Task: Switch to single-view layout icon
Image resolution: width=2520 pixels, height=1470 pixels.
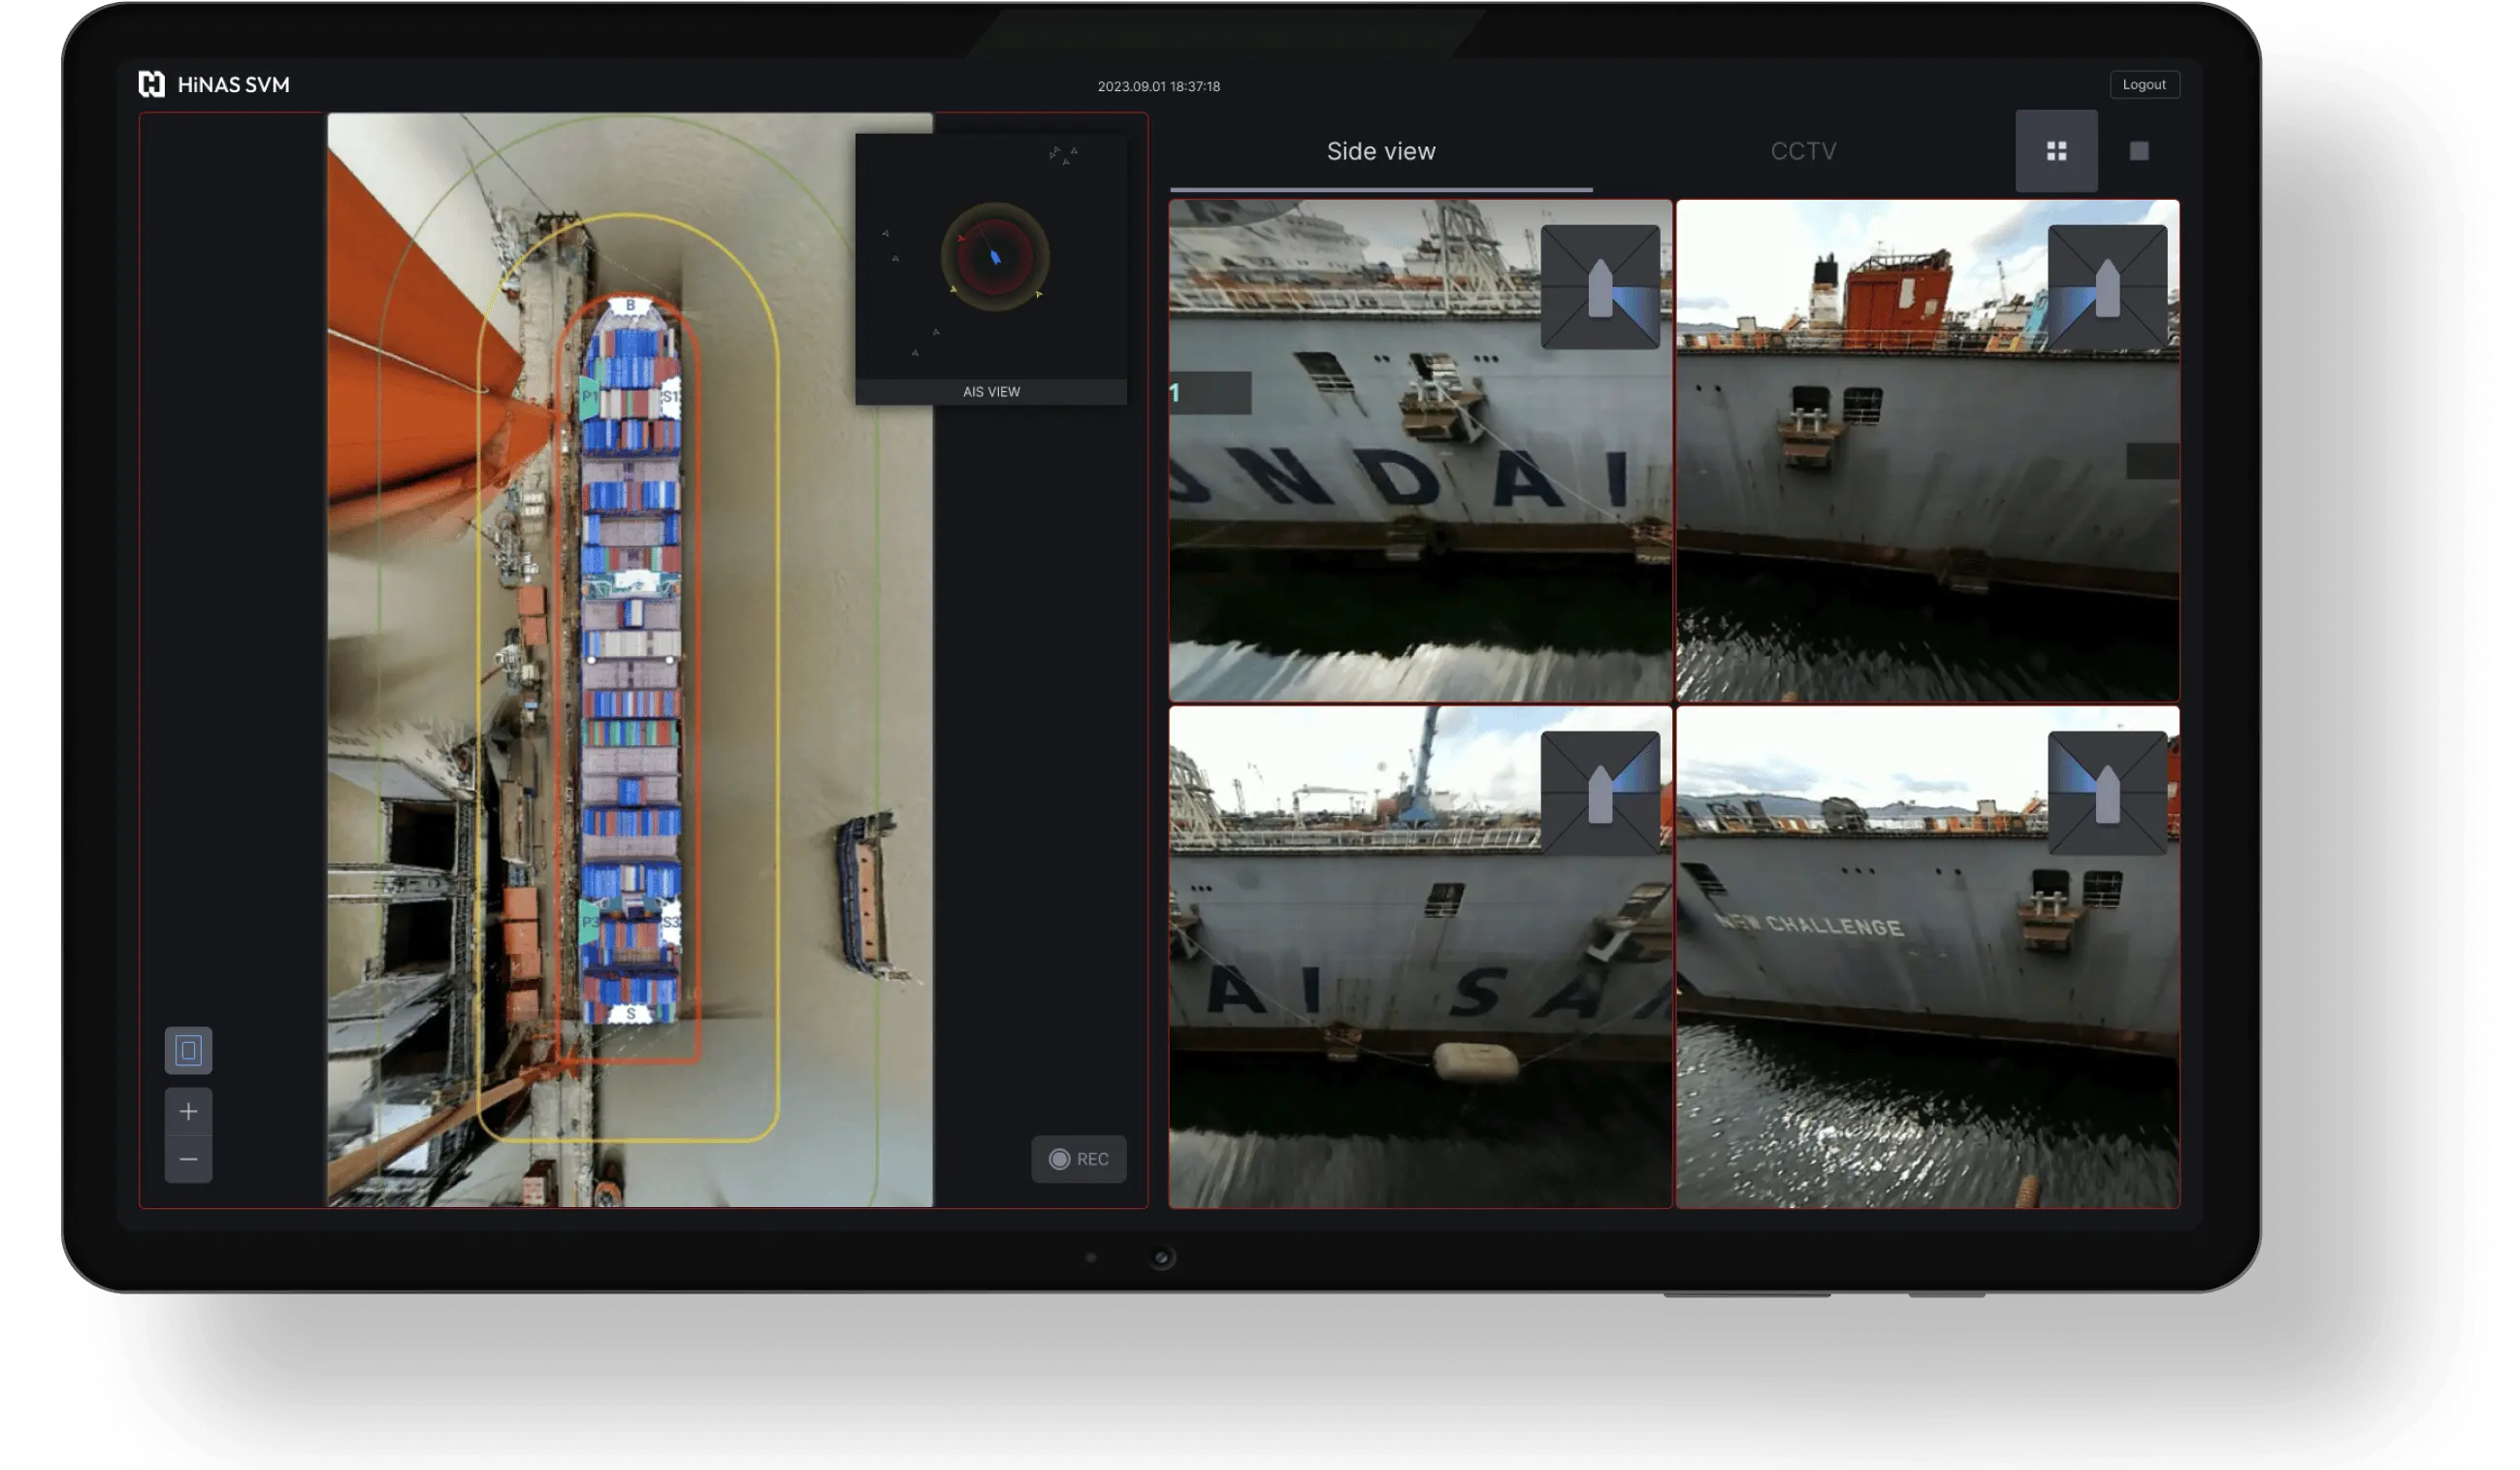Action: click(x=2138, y=151)
